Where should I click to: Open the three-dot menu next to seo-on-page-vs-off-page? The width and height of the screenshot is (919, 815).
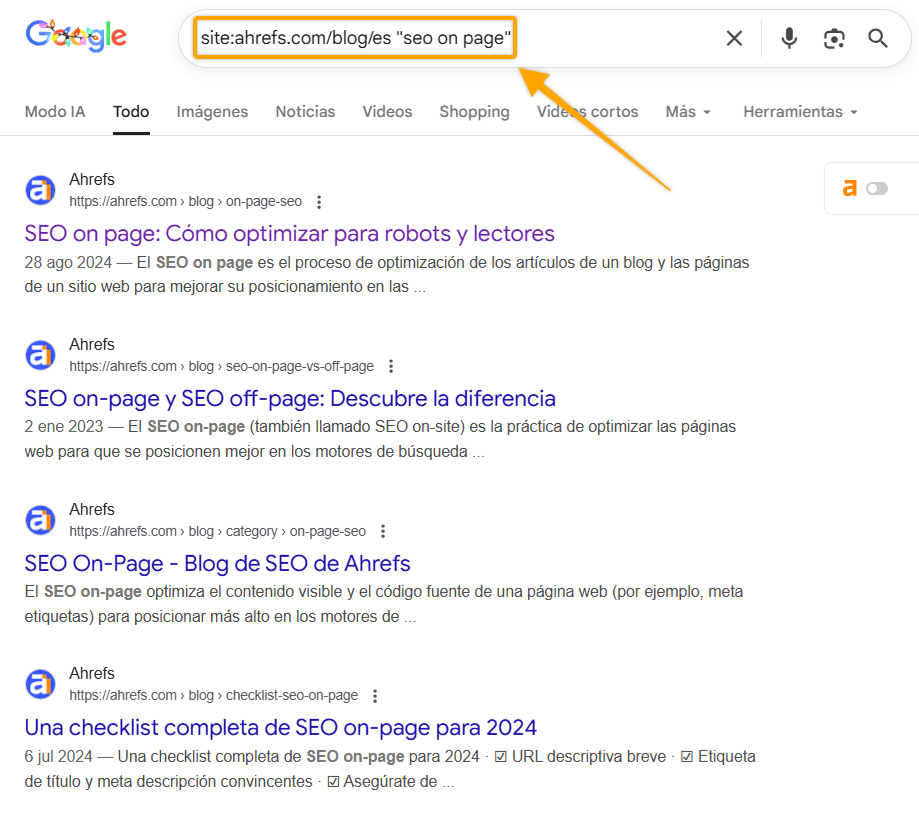click(x=390, y=366)
